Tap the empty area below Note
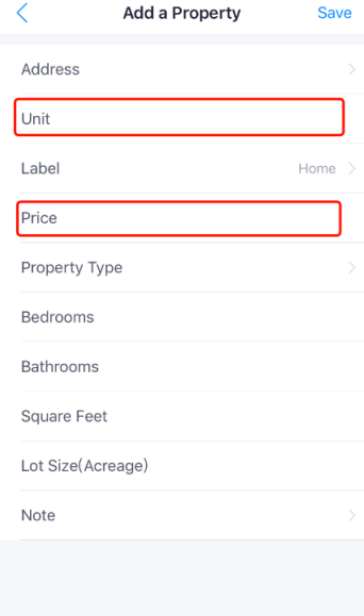The height and width of the screenshot is (616, 364). click(182, 578)
